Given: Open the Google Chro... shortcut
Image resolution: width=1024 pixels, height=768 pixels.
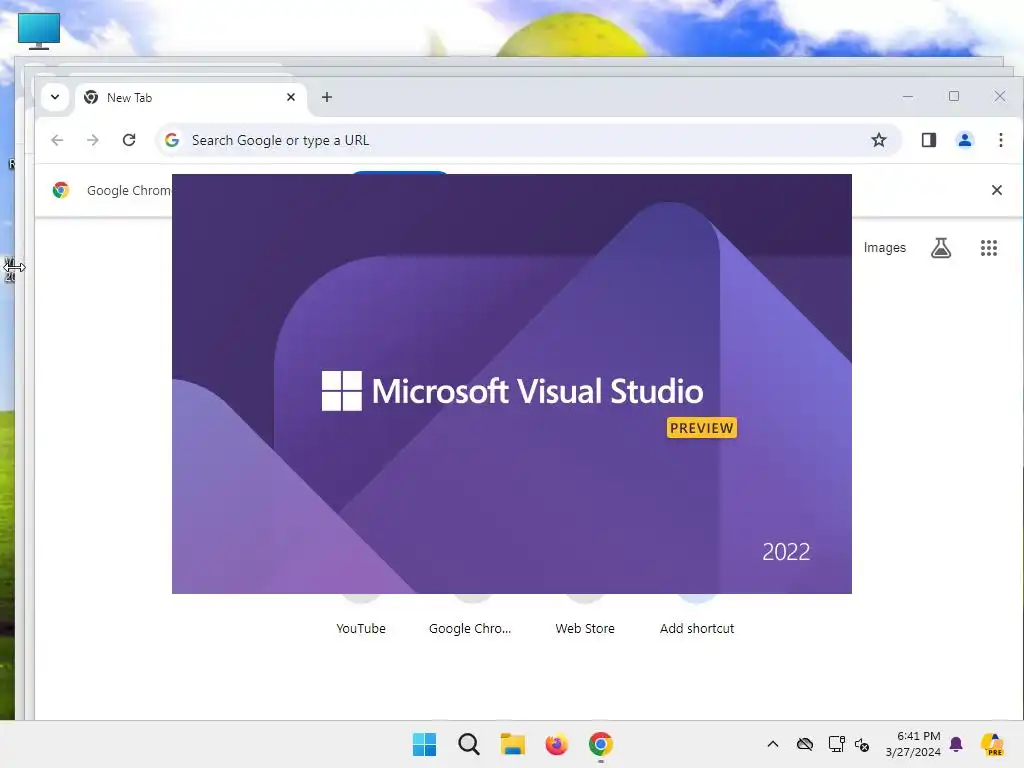Looking at the screenshot, I should tap(470, 628).
